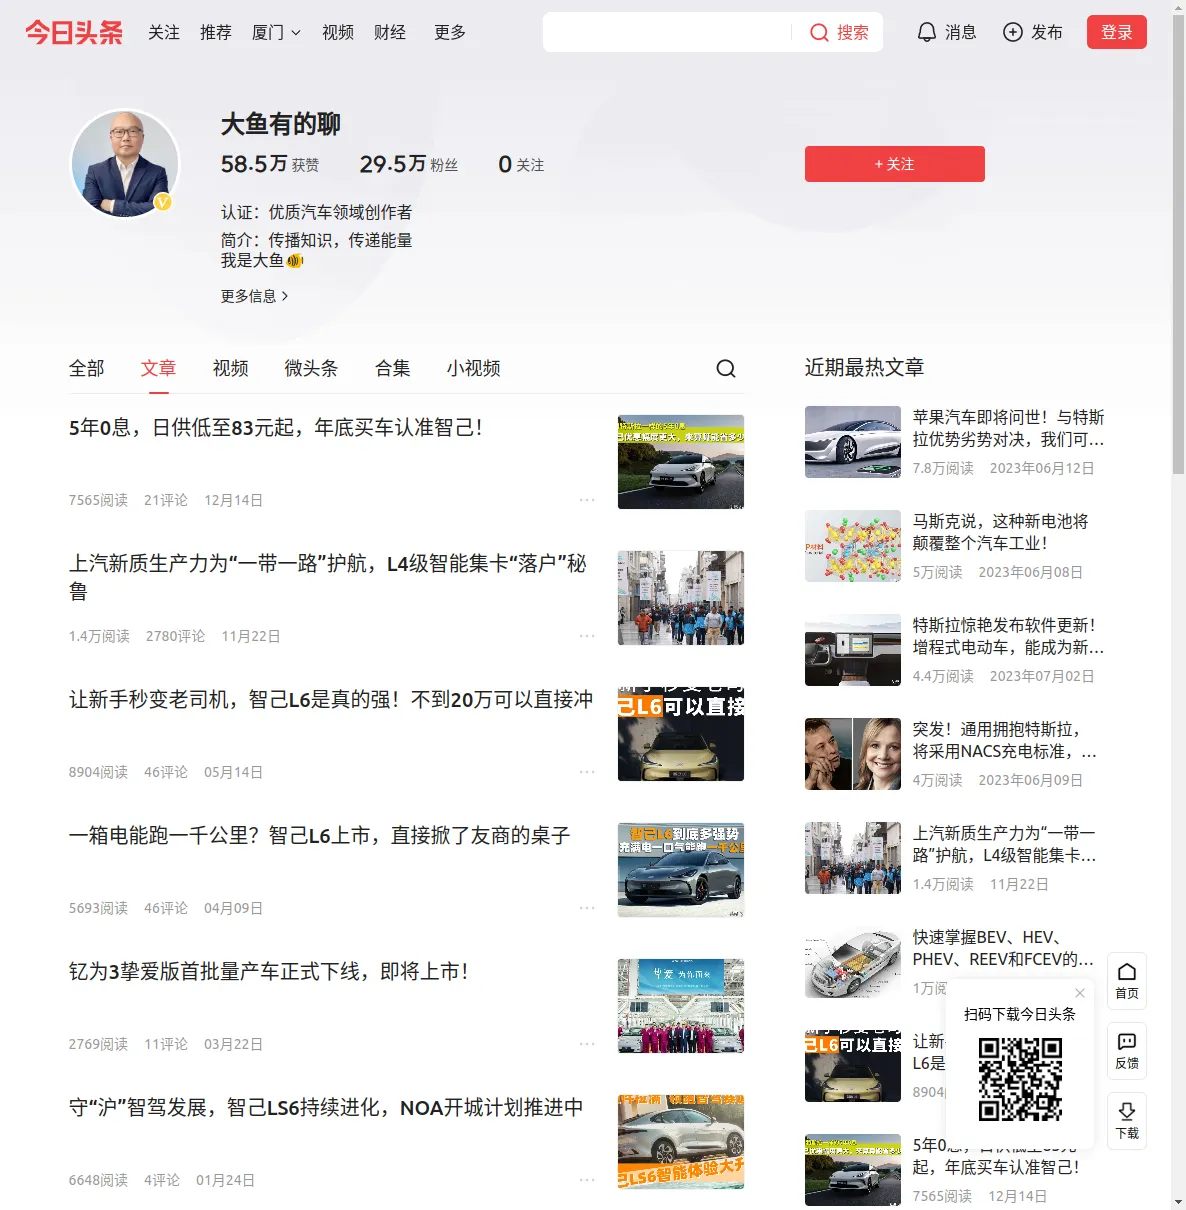Open hot article 突发！通用拥抱特斯拉
The width and height of the screenshot is (1186, 1210).
(x=1005, y=740)
